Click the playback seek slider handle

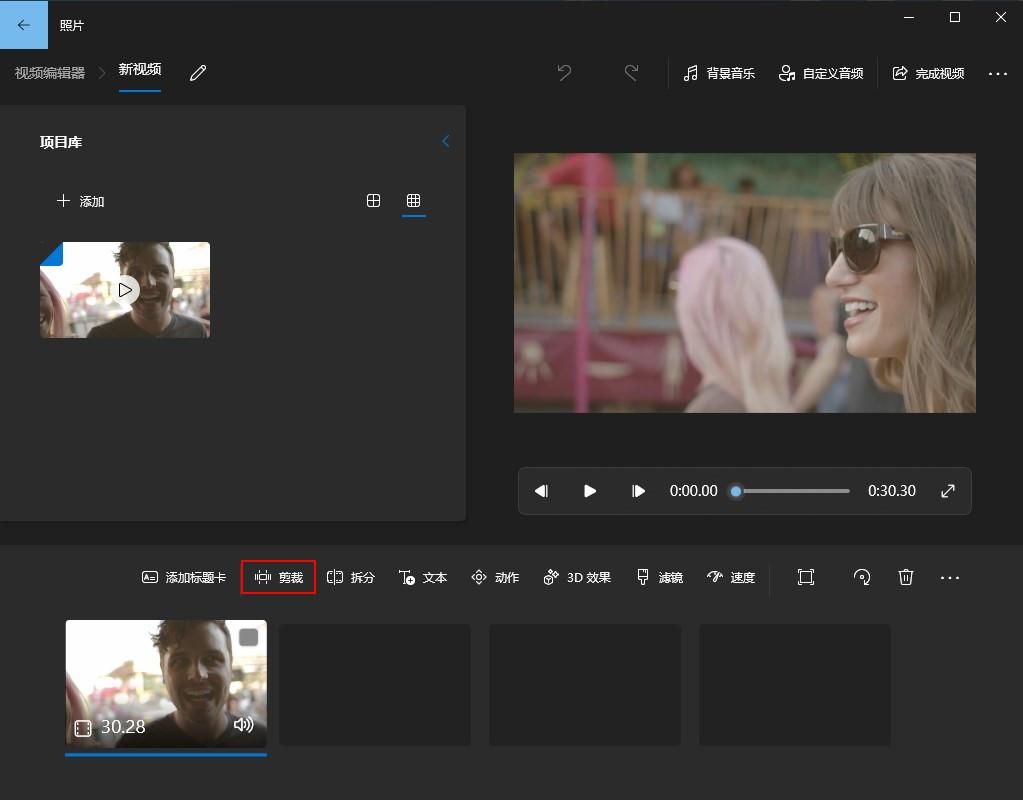(x=736, y=491)
